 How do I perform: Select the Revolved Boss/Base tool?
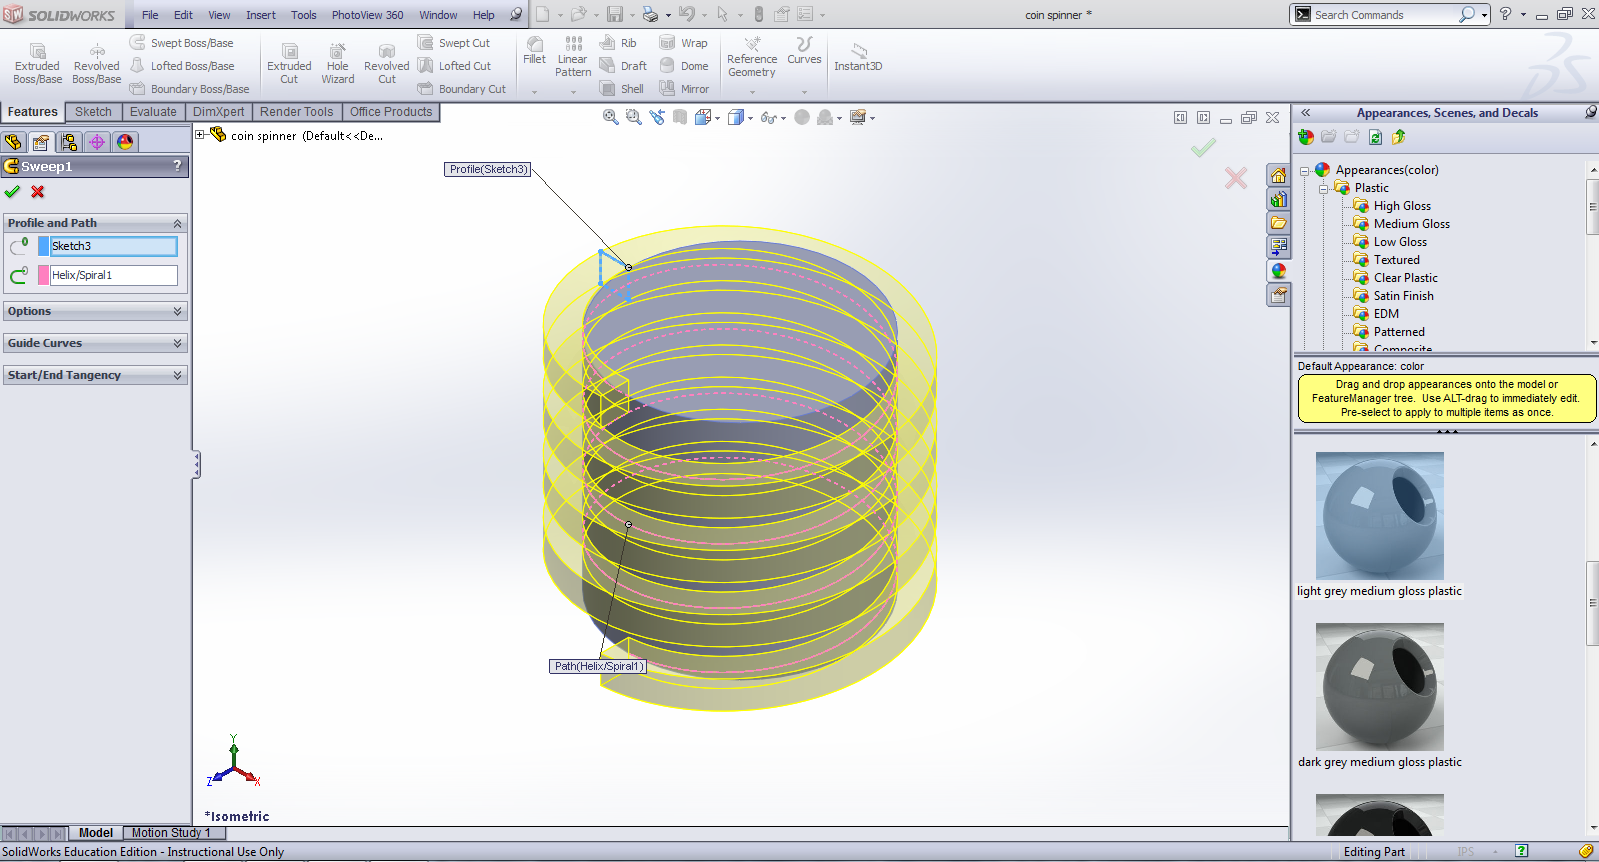click(96, 63)
